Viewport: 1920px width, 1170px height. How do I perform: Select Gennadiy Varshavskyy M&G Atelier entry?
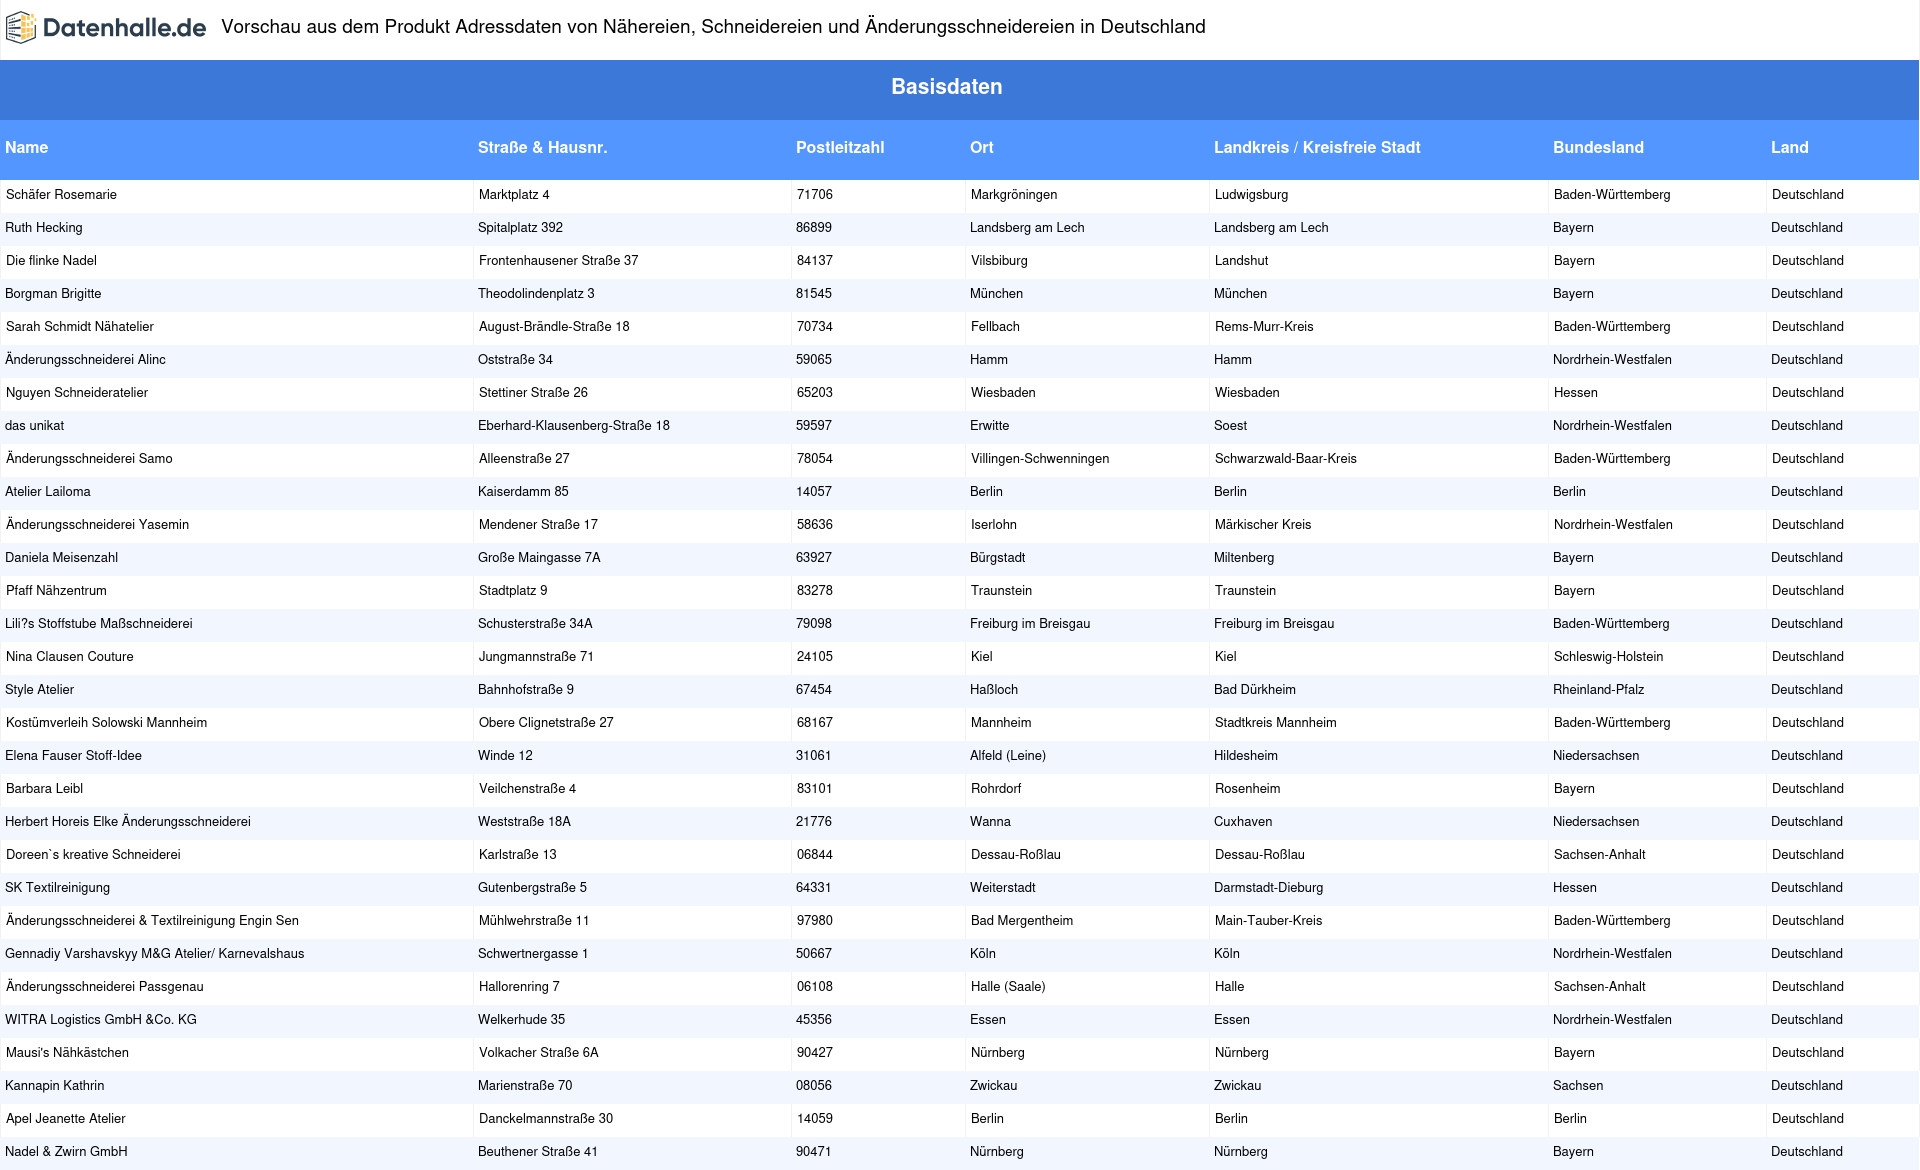[155, 954]
